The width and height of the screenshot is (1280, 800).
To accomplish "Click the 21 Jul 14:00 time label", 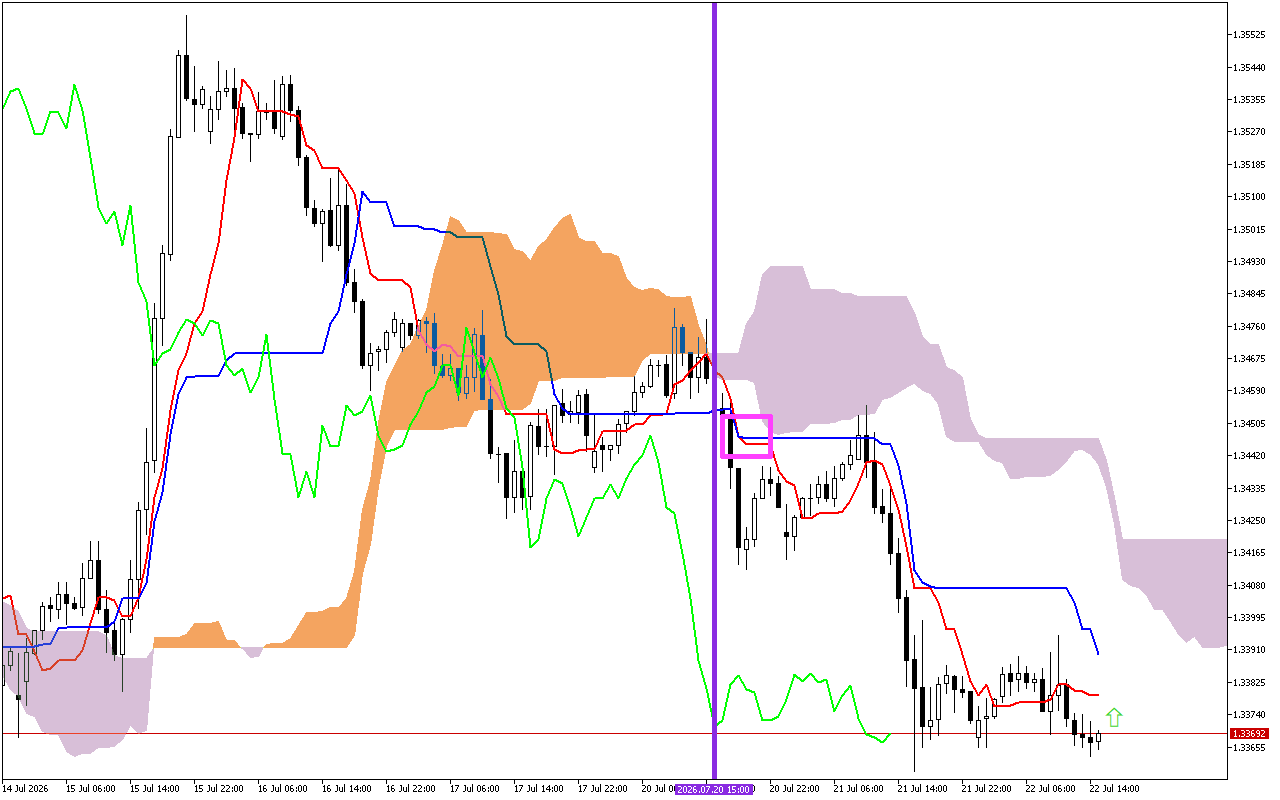I will click(x=922, y=788).
